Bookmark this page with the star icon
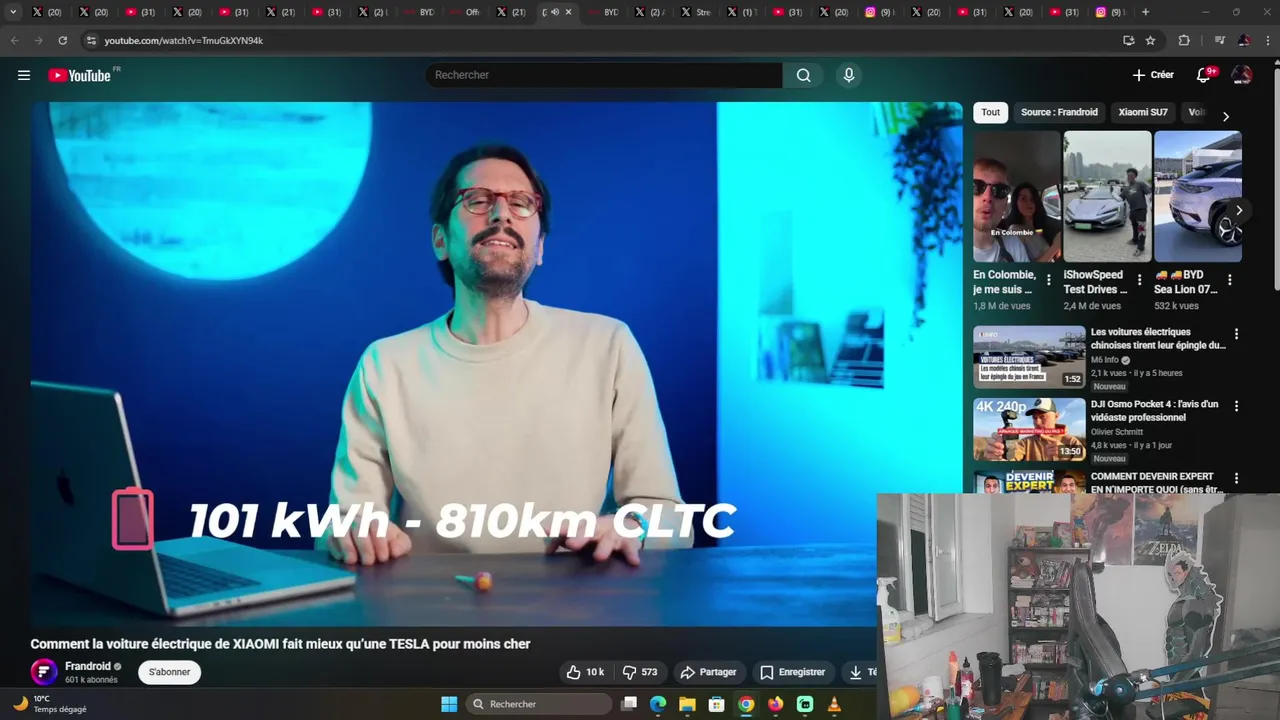The width and height of the screenshot is (1280, 720). tap(1150, 40)
